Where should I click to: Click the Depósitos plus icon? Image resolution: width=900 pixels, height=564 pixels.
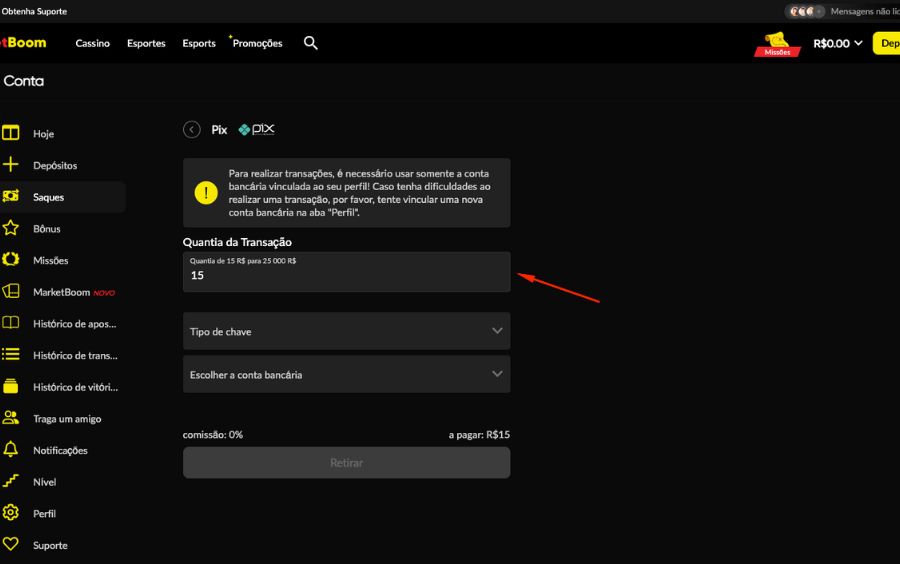(x=11, y=165)
